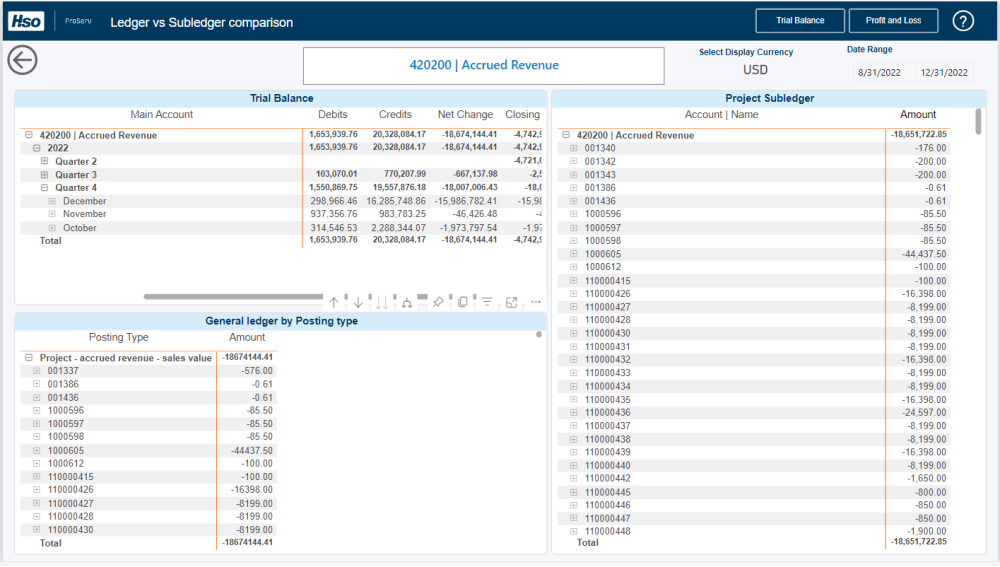Open focus mode for the visual
This screenshot has height=567, width=1000.
[x=512, y=302]
